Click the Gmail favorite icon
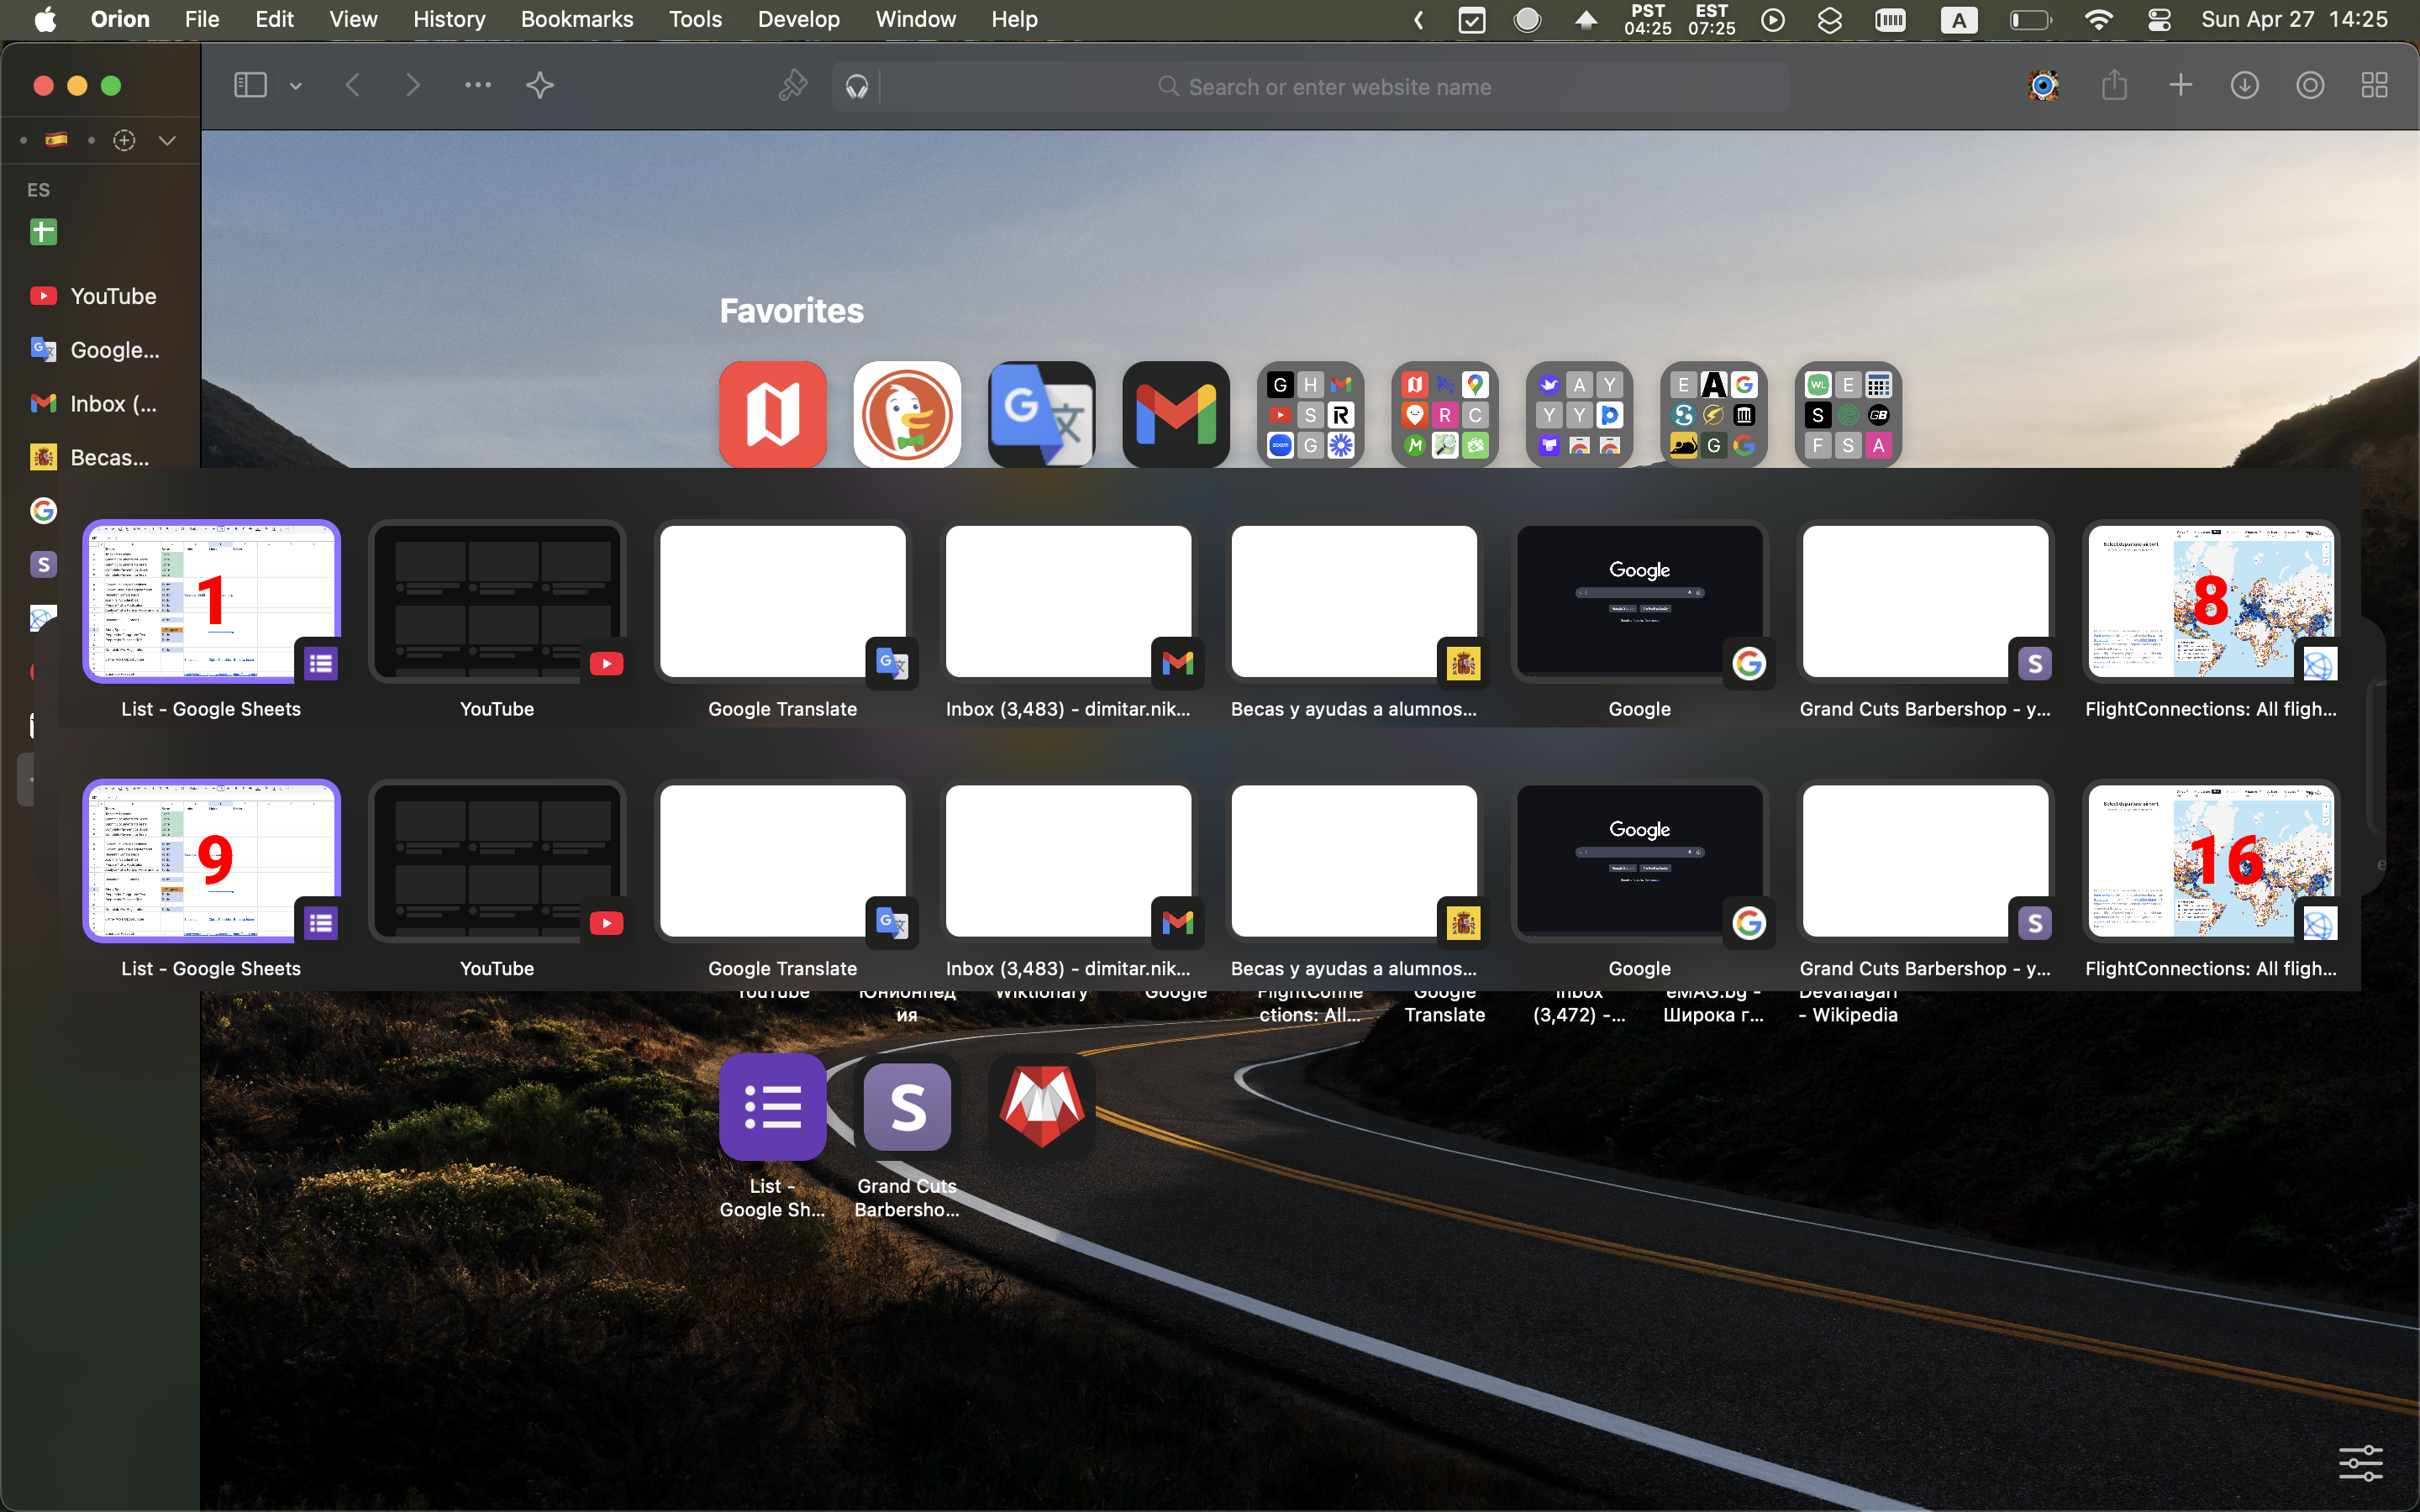This screenshot has width=2420, height=1512. click(1176, 414)
